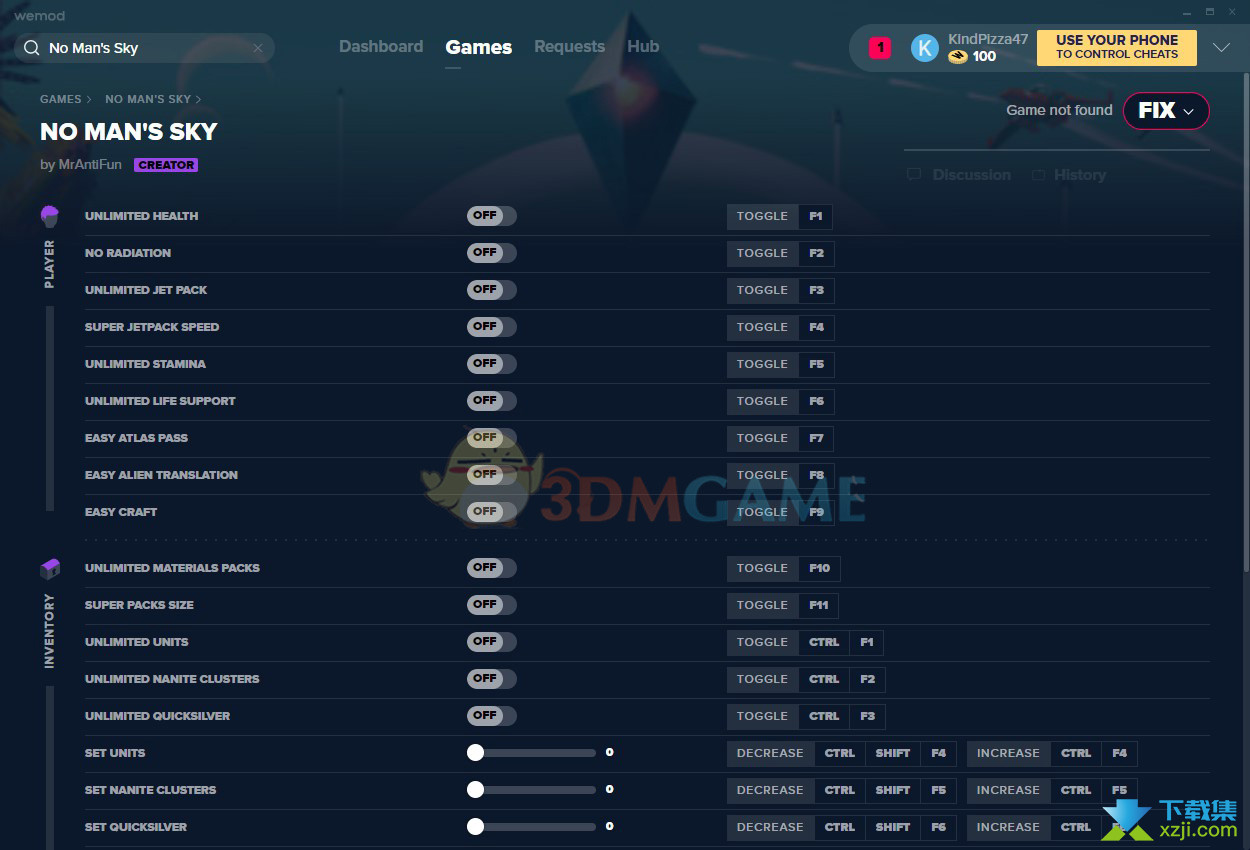
Task: Click INCREASE button for Set Units
Action: 1008,753
